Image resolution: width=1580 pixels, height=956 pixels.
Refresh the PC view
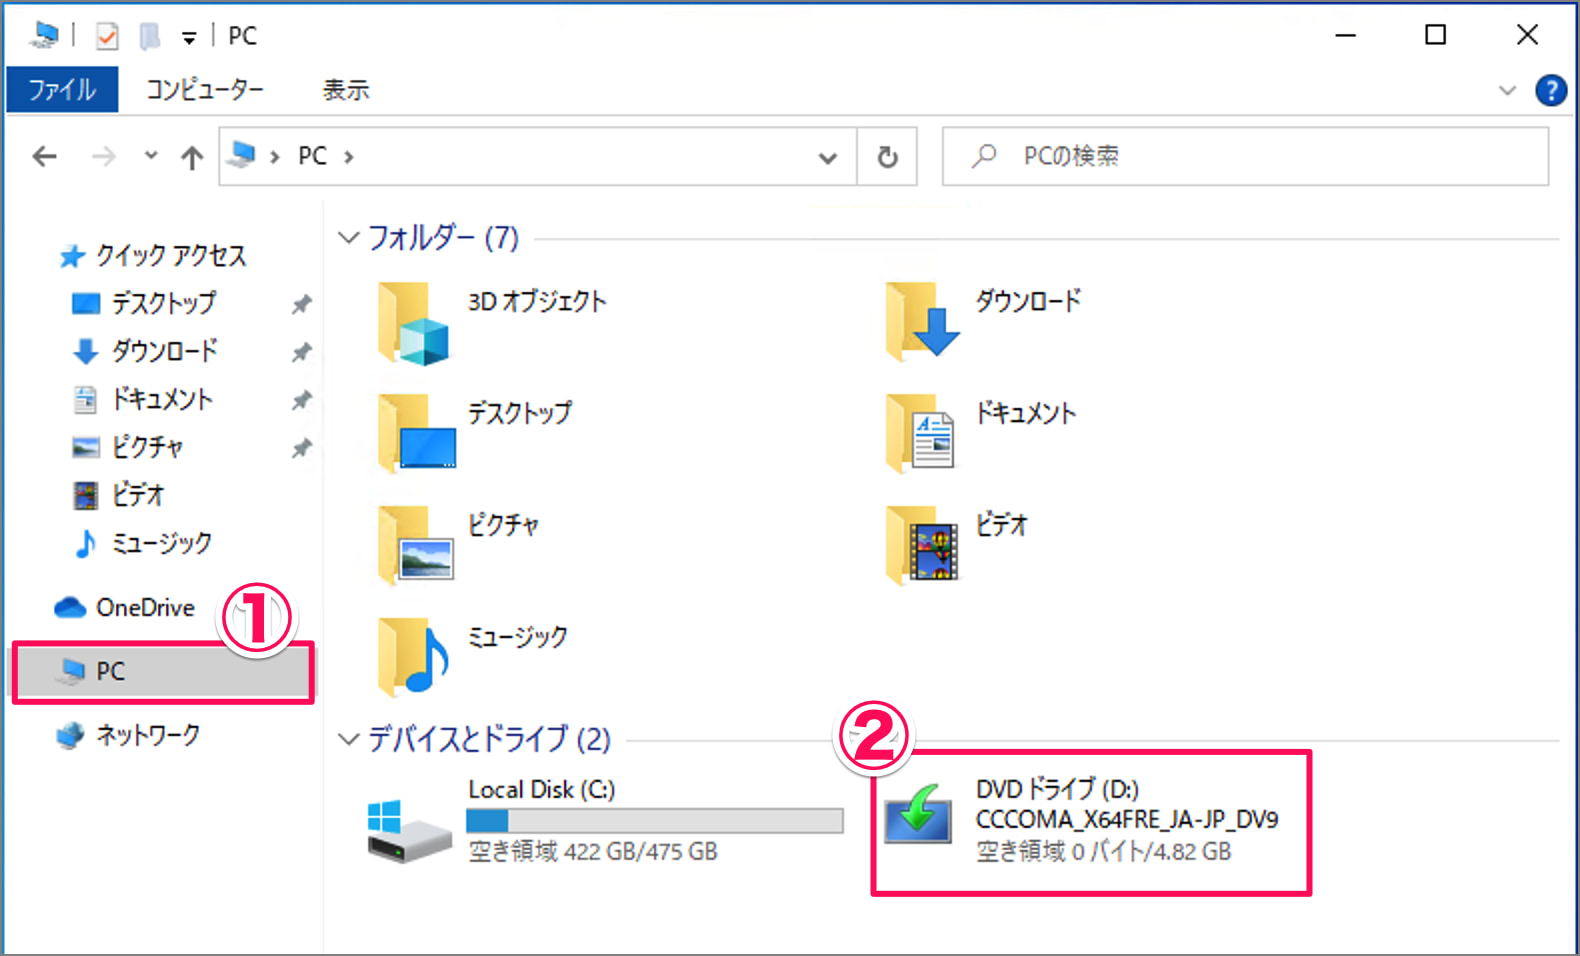point(887,157)
